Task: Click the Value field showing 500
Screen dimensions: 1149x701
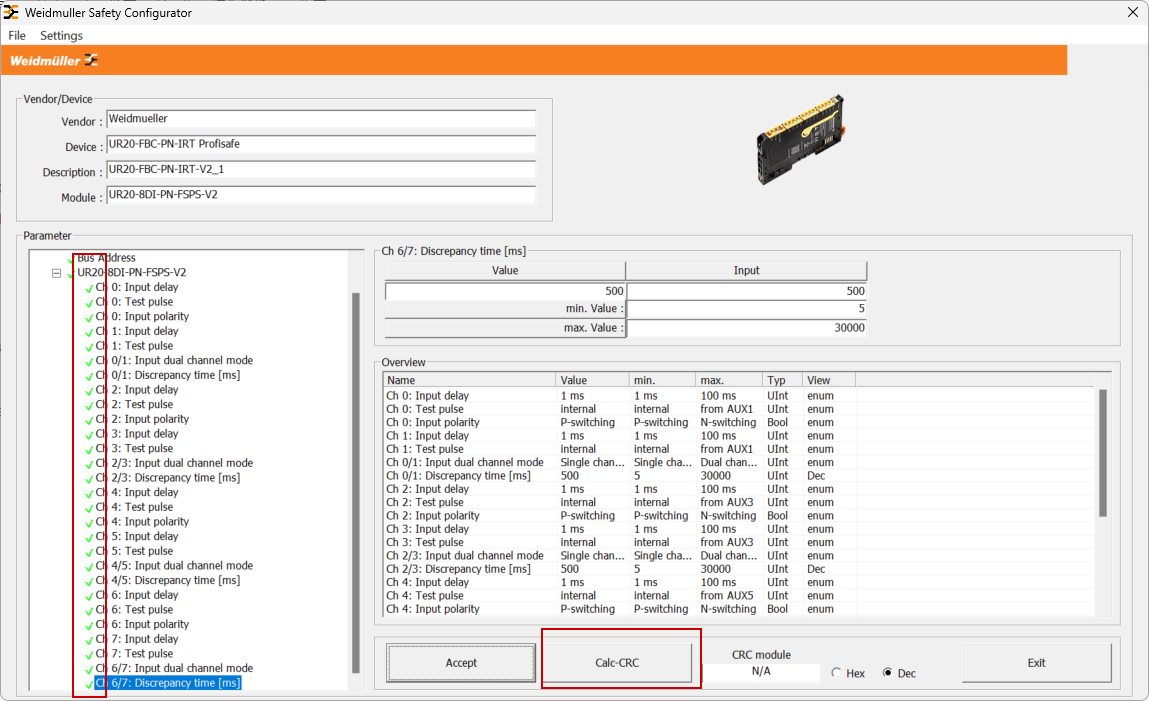Action: tap(505, 291)
